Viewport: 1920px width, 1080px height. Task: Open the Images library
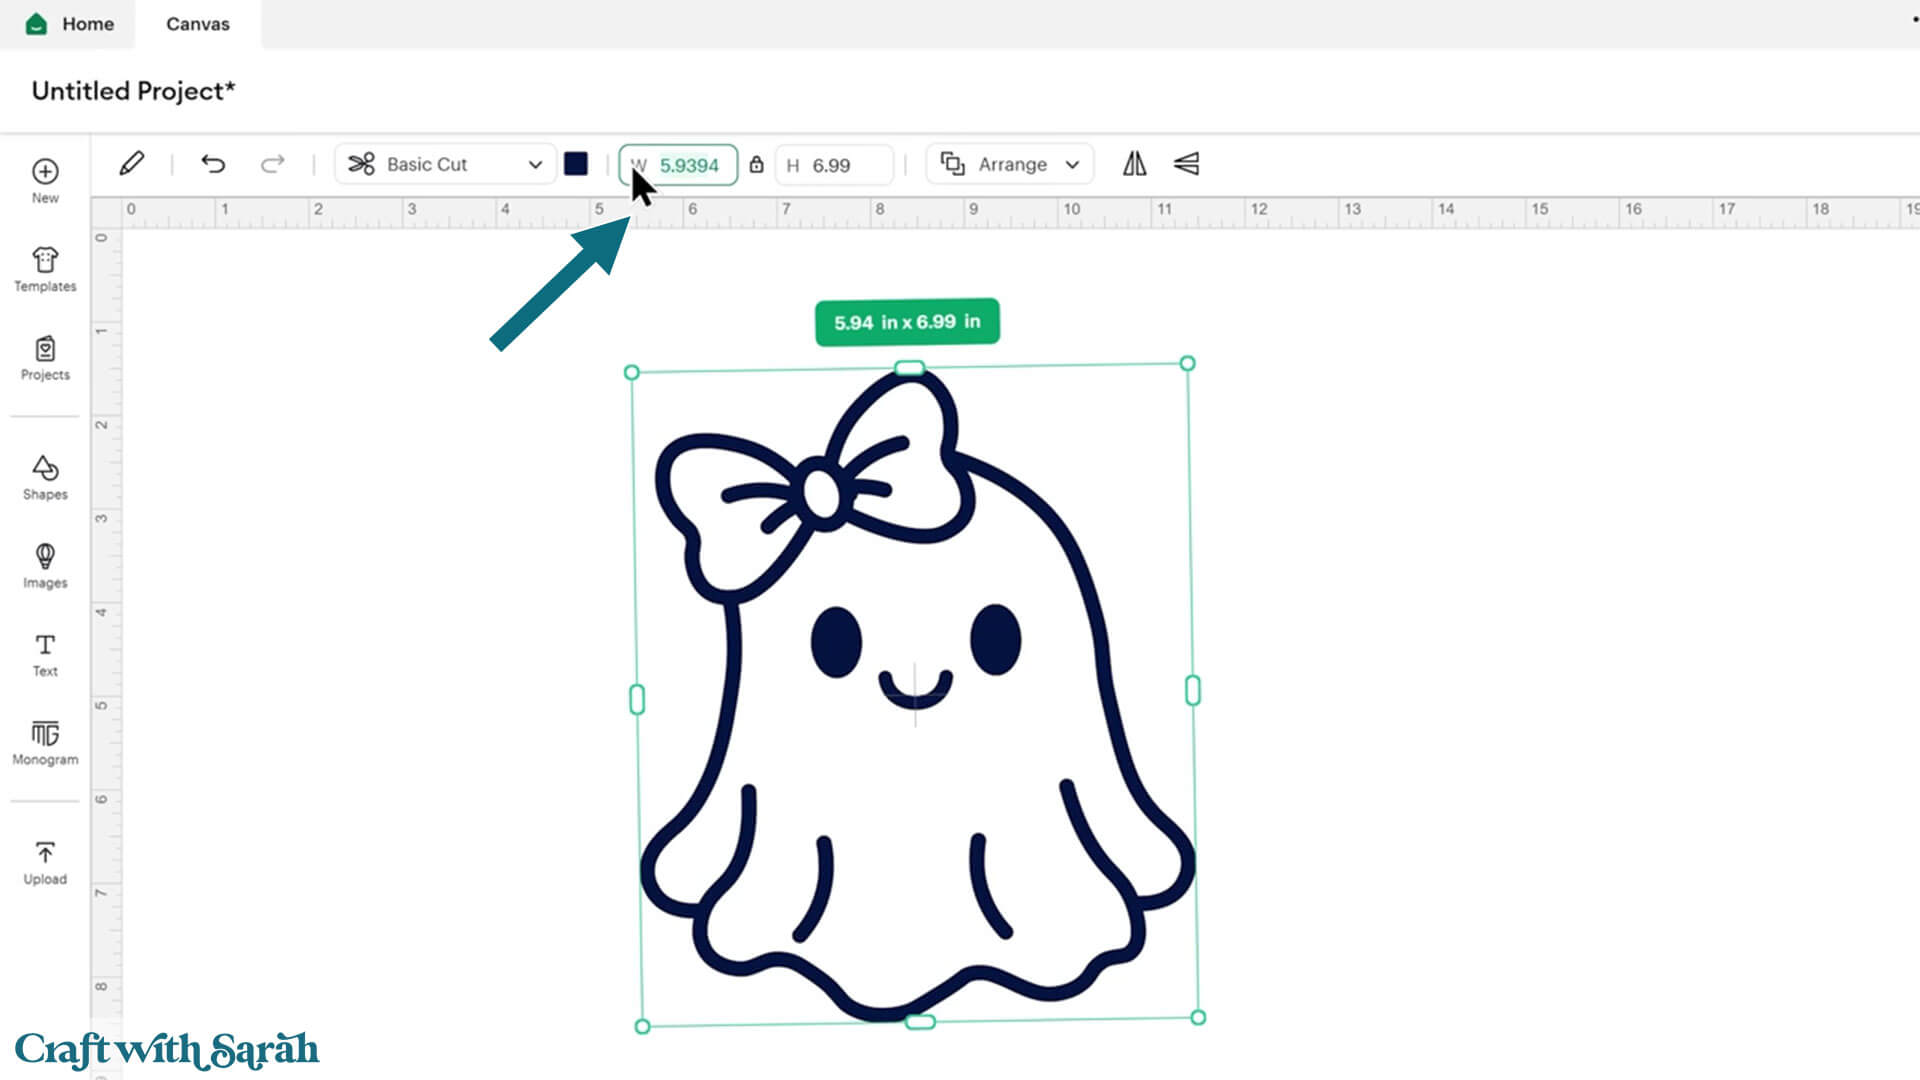click(45, 565)
